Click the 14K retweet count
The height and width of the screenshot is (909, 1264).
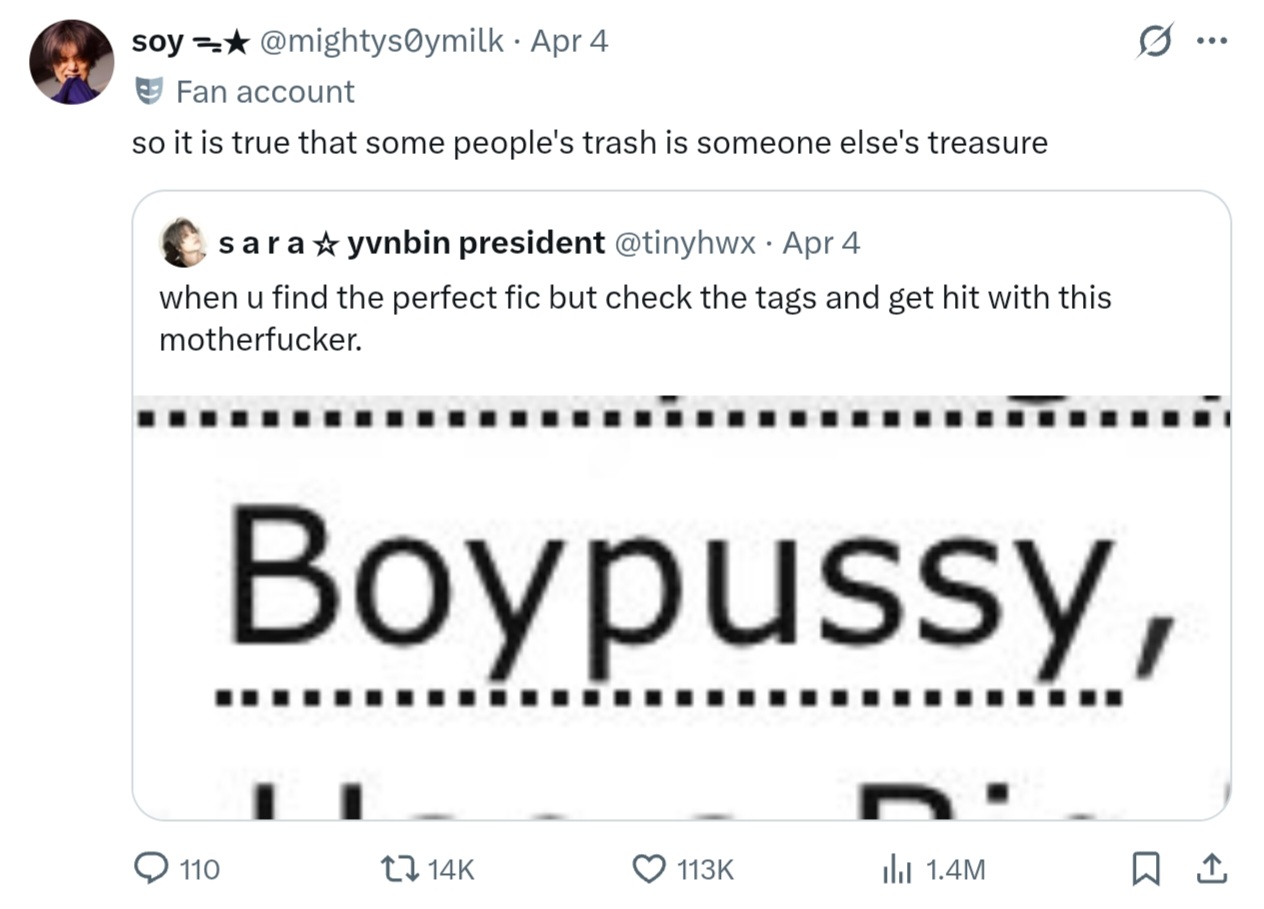pyautogui.click(x=450, y=870)
